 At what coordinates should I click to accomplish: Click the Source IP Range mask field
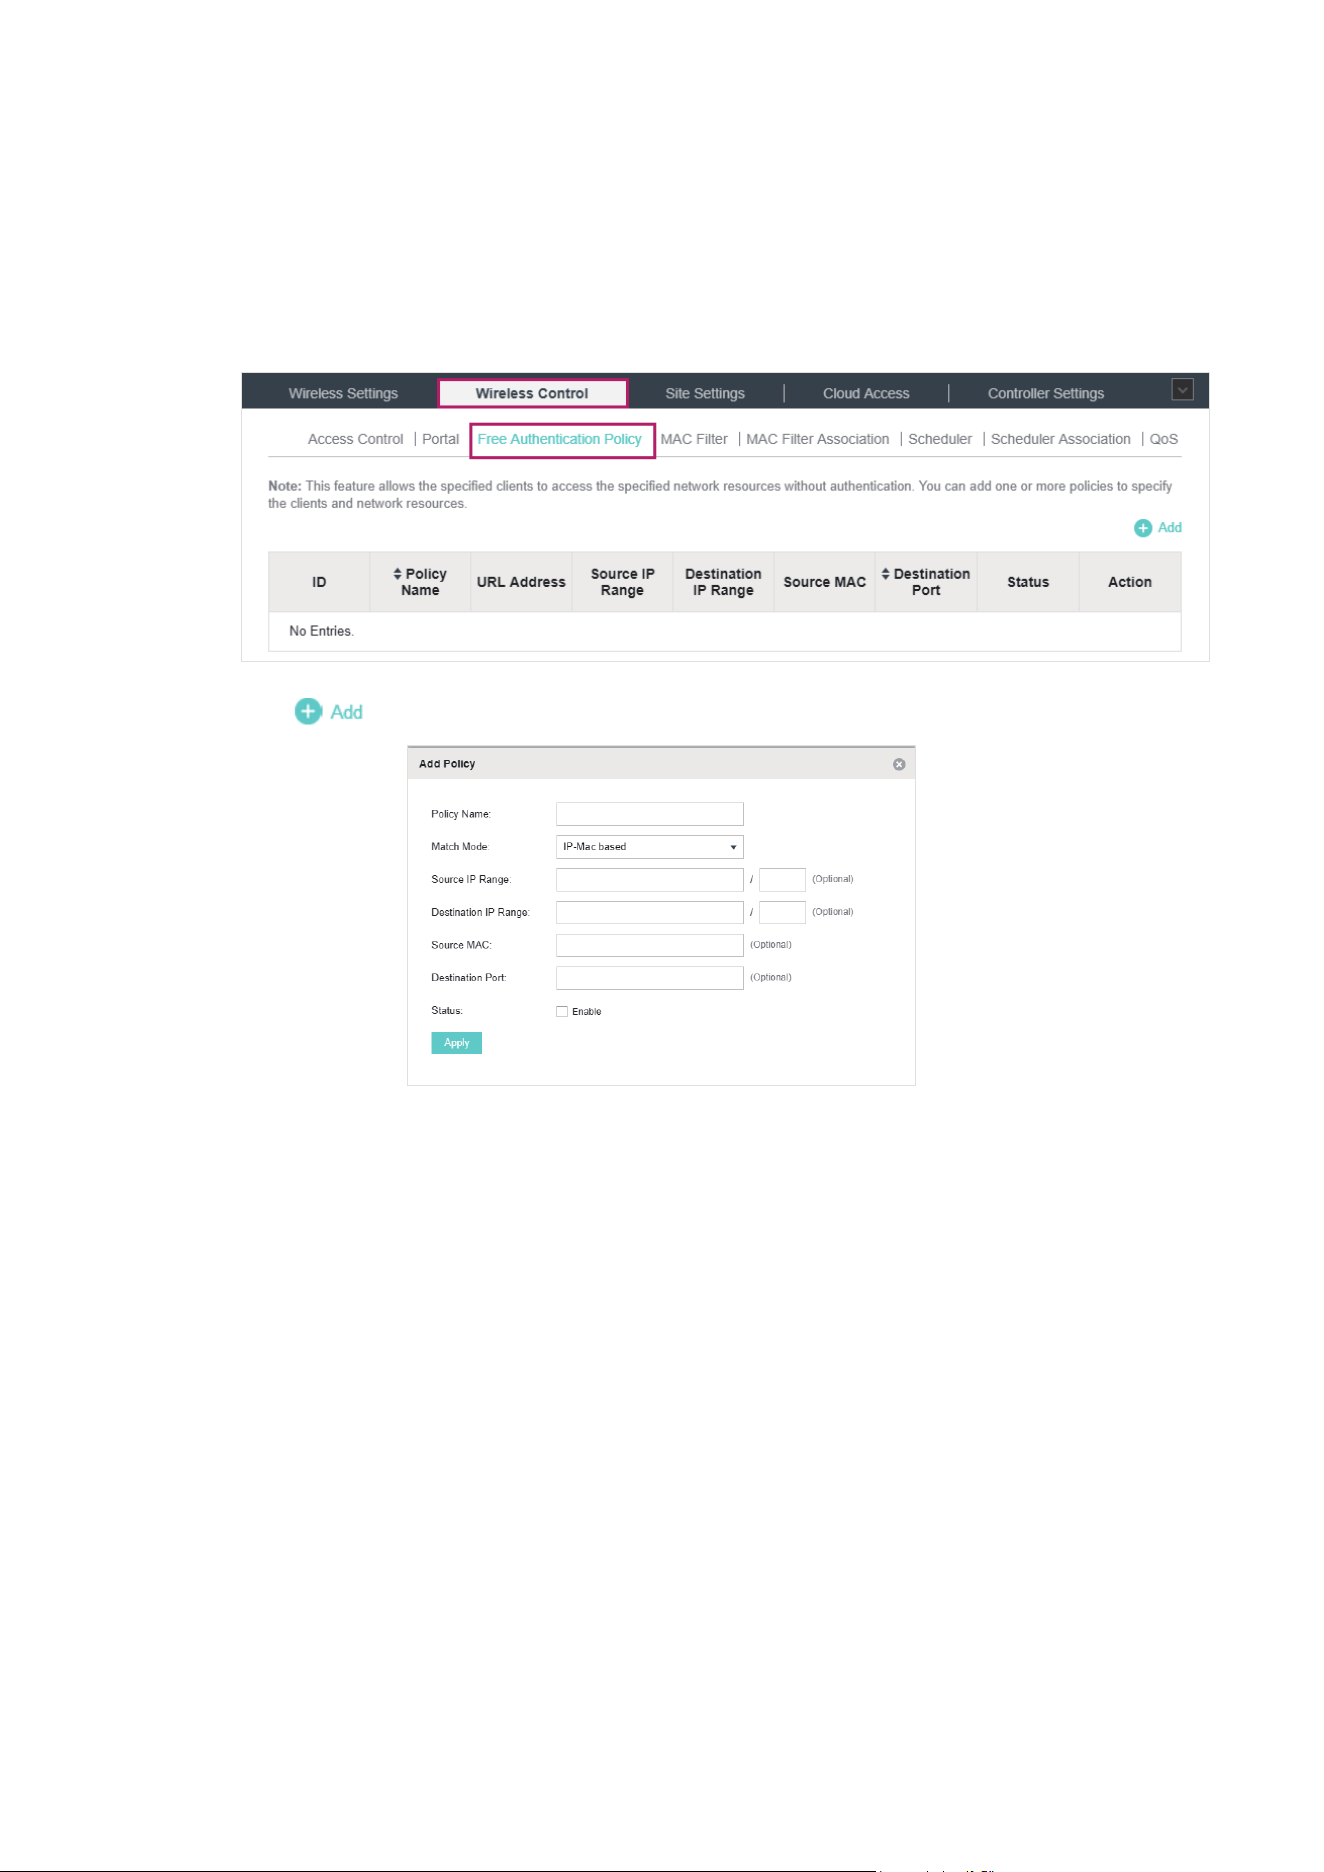click(x=782, y=880)
